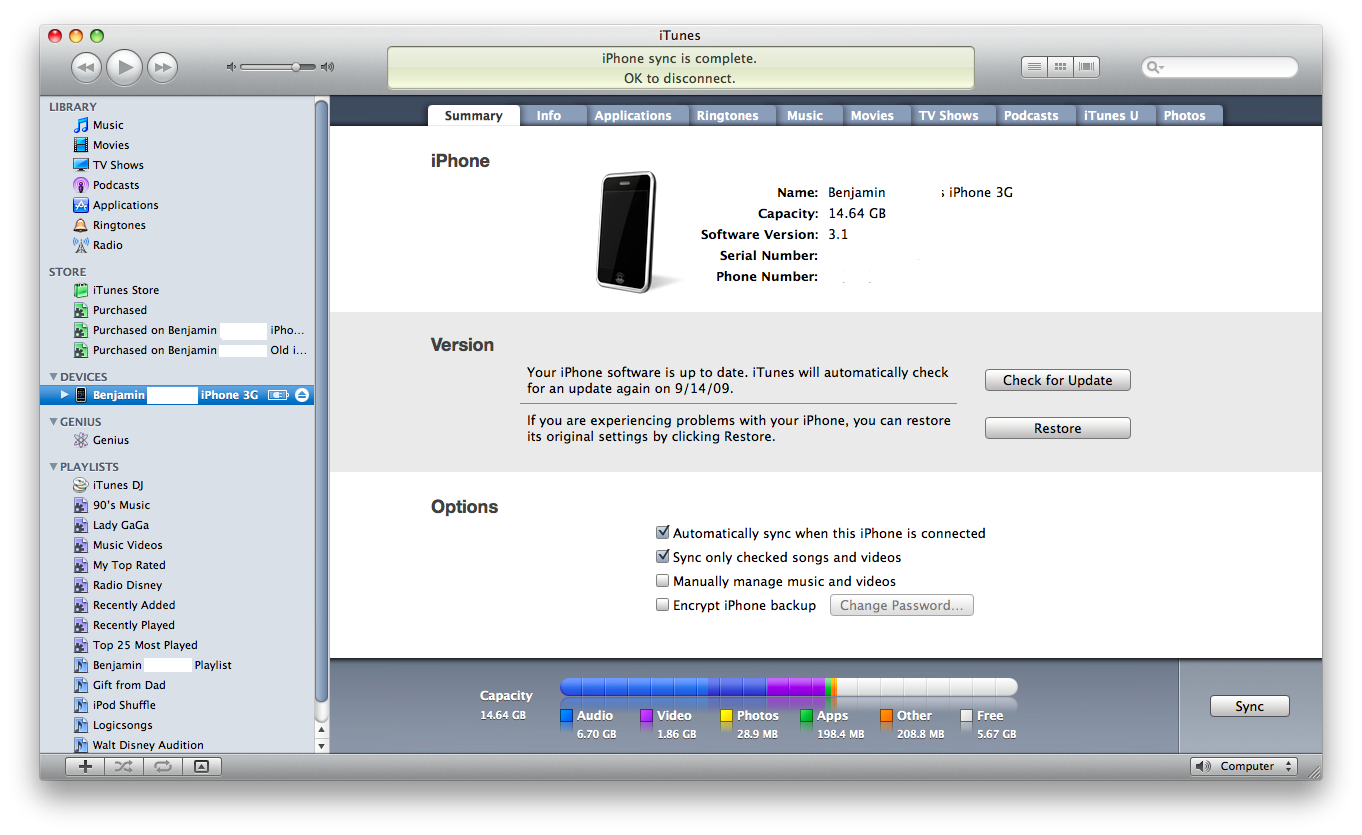This screenshot has height=835, width=1362.
Task: Open 90's Music smart playlist icon
Action: click(81, 505)
